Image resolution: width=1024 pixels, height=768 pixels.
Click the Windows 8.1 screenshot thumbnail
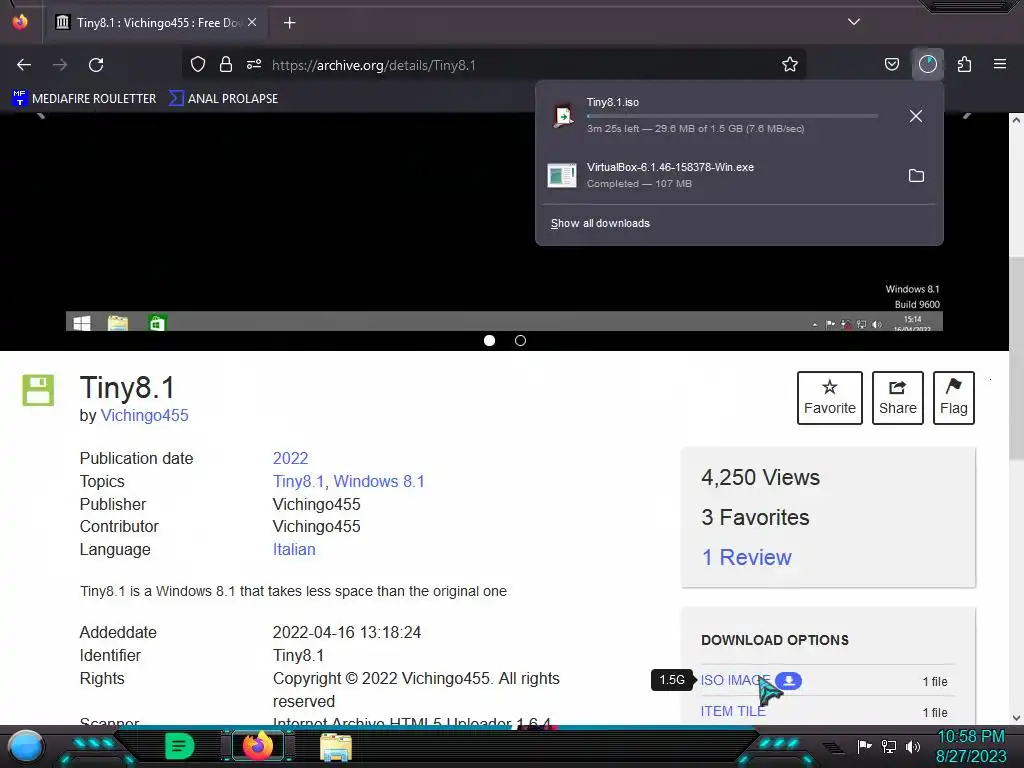point(504,222)
